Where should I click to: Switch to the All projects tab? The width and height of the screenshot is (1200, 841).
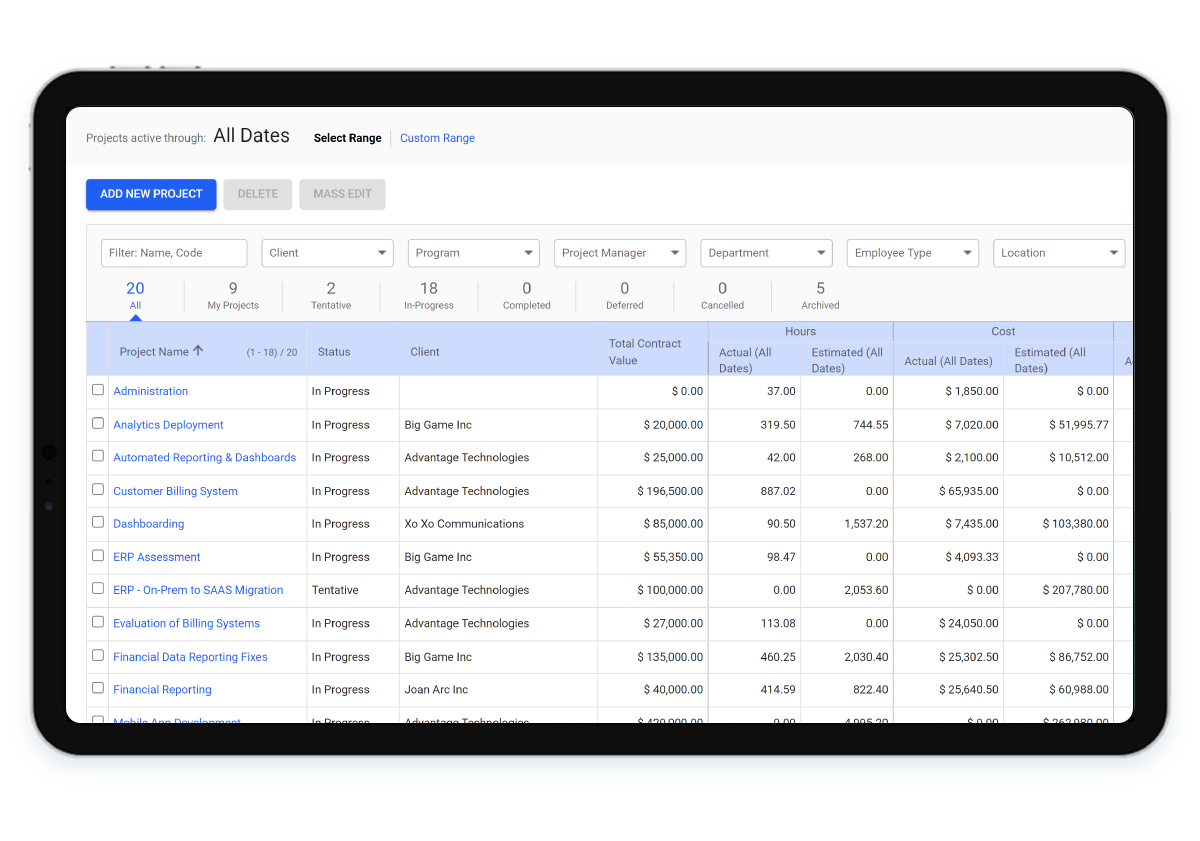click(x=135, y=296)
